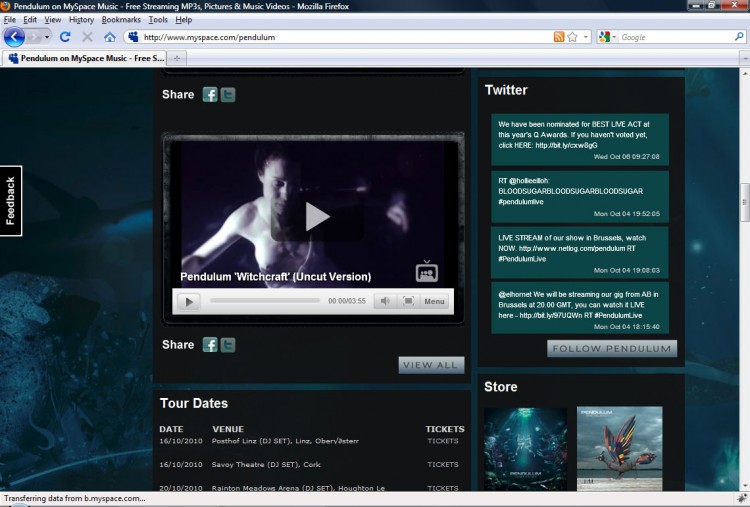Click the play button in the video control bar
The width and height of the screenshot is (750, 507).
click(188, 302)
